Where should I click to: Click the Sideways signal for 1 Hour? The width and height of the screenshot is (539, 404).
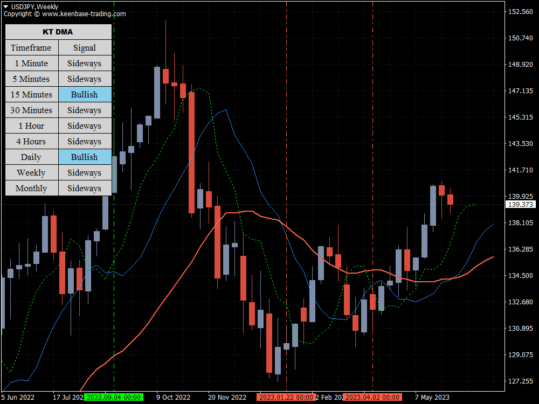(x=85, y=125)
